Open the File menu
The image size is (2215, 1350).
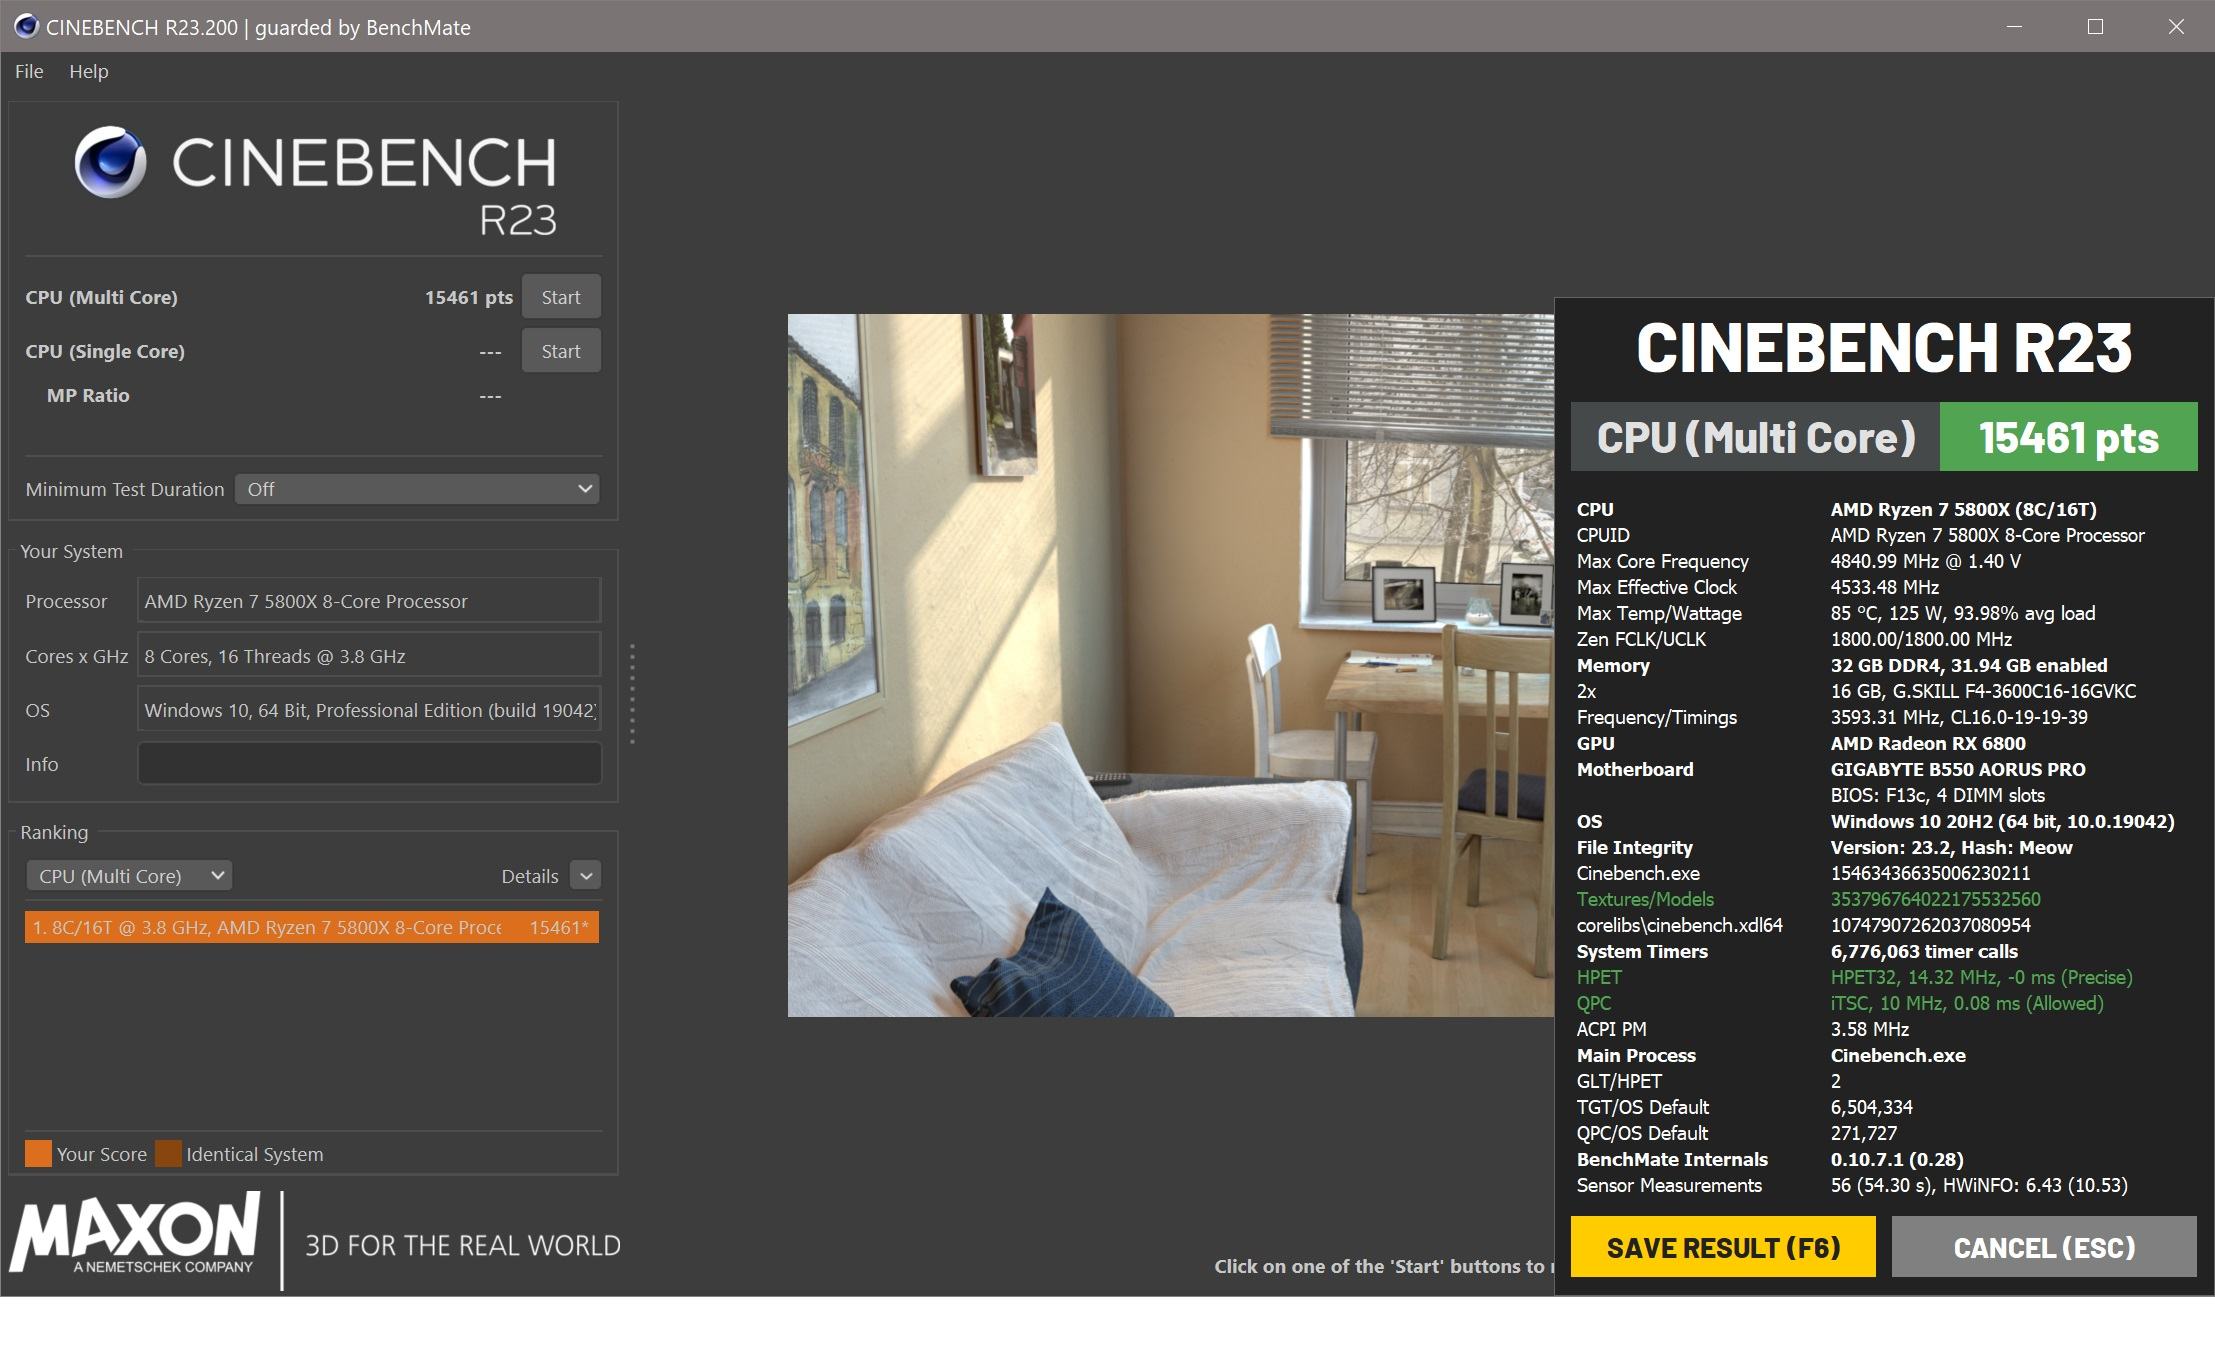tap(29, 71)
